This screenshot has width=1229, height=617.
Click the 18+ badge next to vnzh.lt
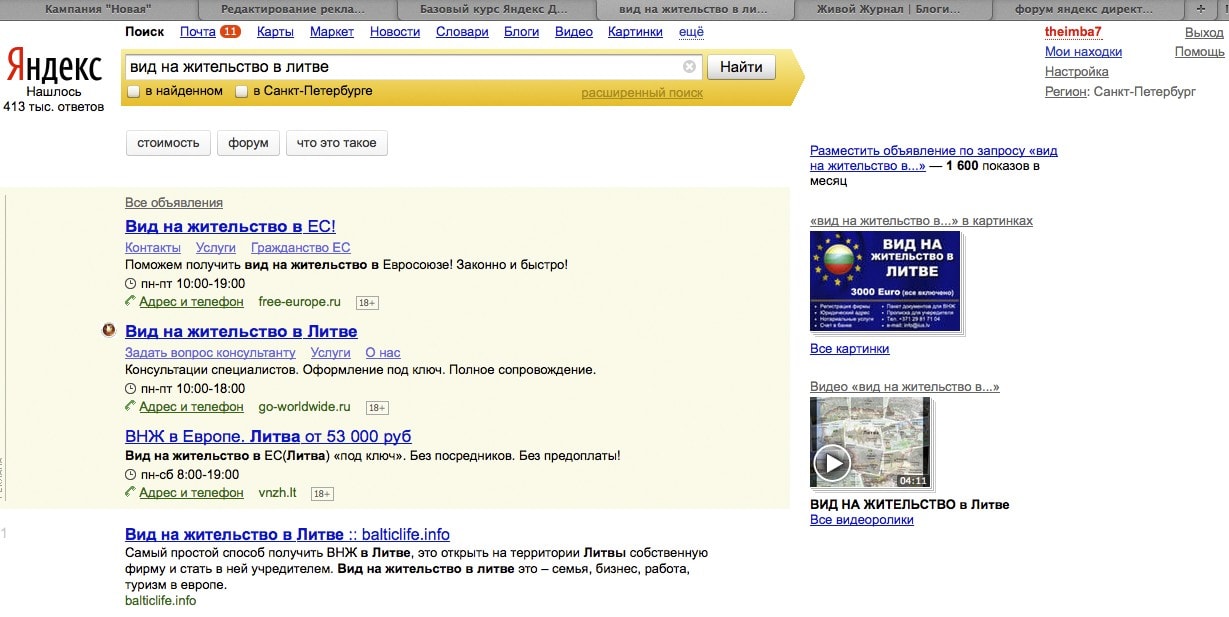coord(322,494)
